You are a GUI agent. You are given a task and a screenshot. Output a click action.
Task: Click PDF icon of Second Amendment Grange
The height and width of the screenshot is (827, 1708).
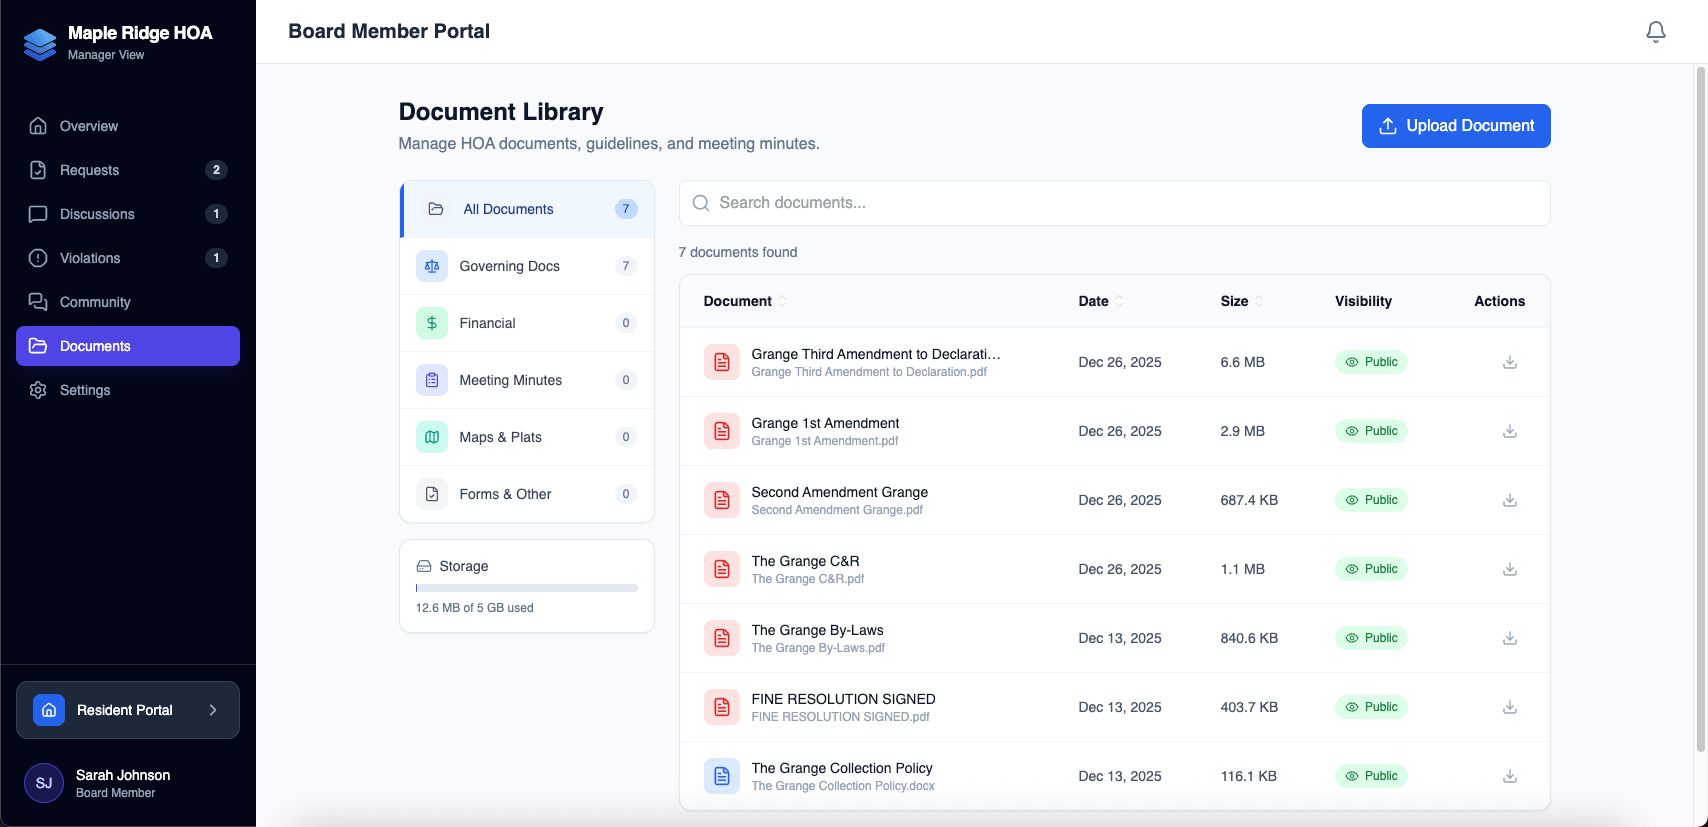tap(722, 500)
